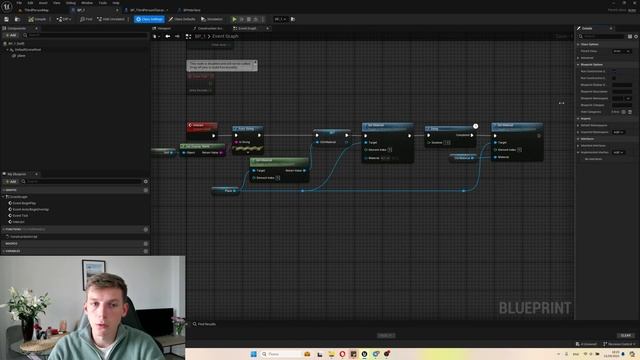This screenshot has height=360, width=640.
Task: Collapse the DefaultSceneRoot component
Action: click(7, 50)
